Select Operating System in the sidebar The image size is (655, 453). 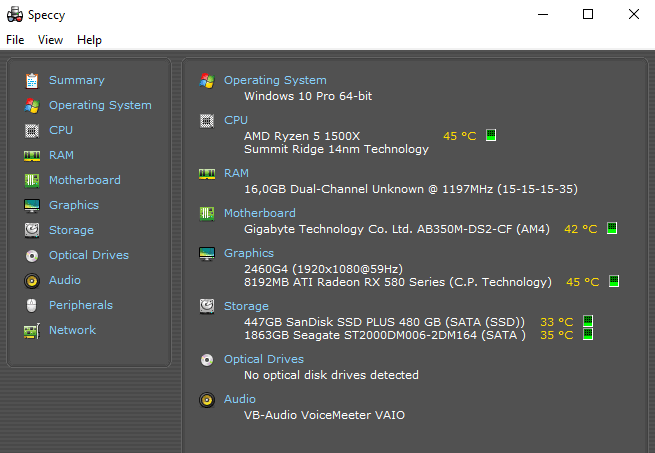(100, 105)
